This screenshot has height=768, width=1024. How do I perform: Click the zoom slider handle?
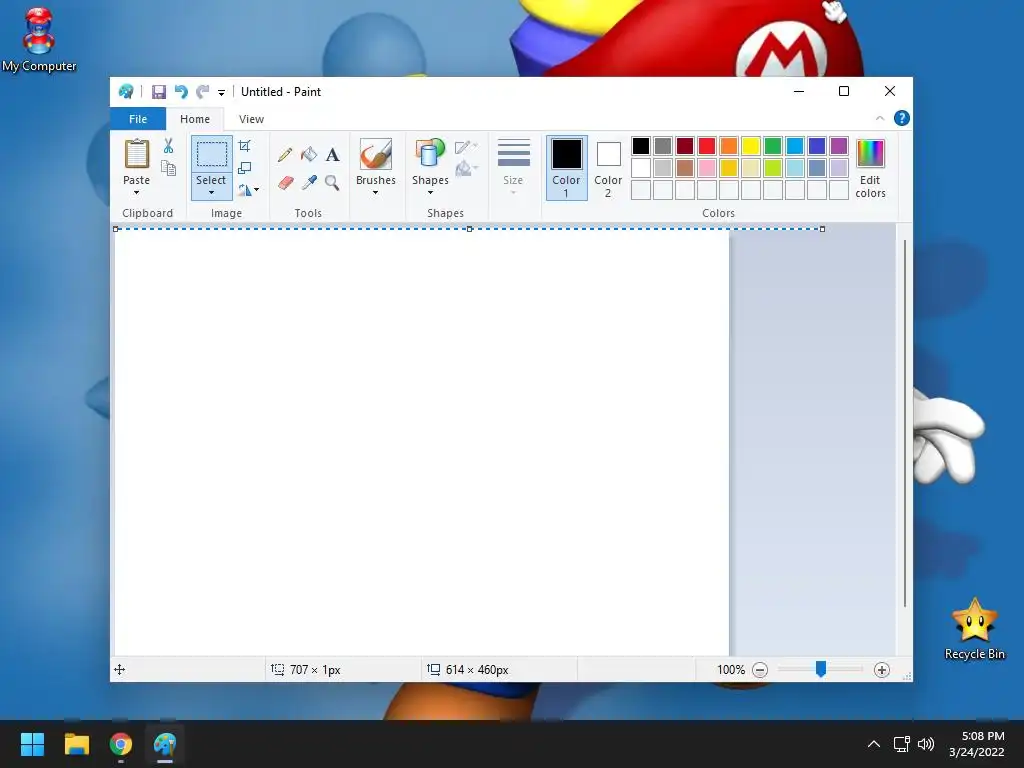point(821,669)
